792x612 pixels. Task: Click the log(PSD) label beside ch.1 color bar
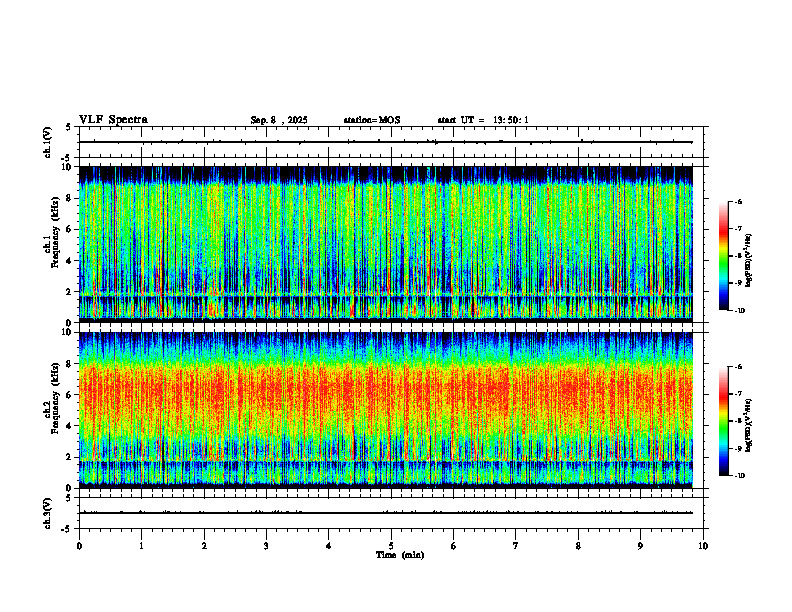click(x=749, y=261)
